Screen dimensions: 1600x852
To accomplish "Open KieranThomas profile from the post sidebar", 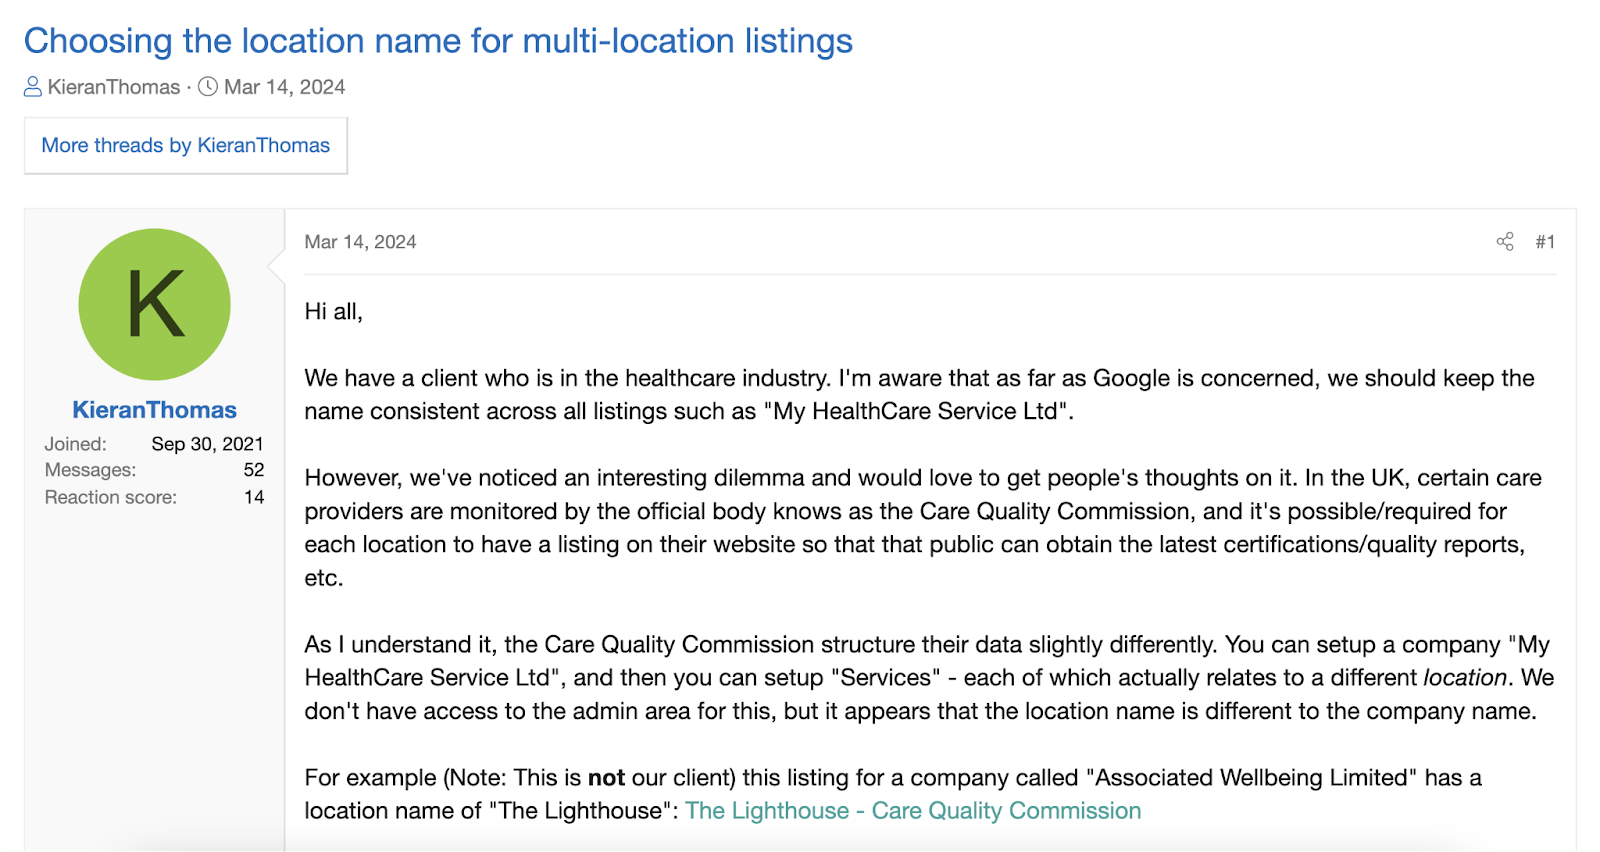I will pos(153,409).
